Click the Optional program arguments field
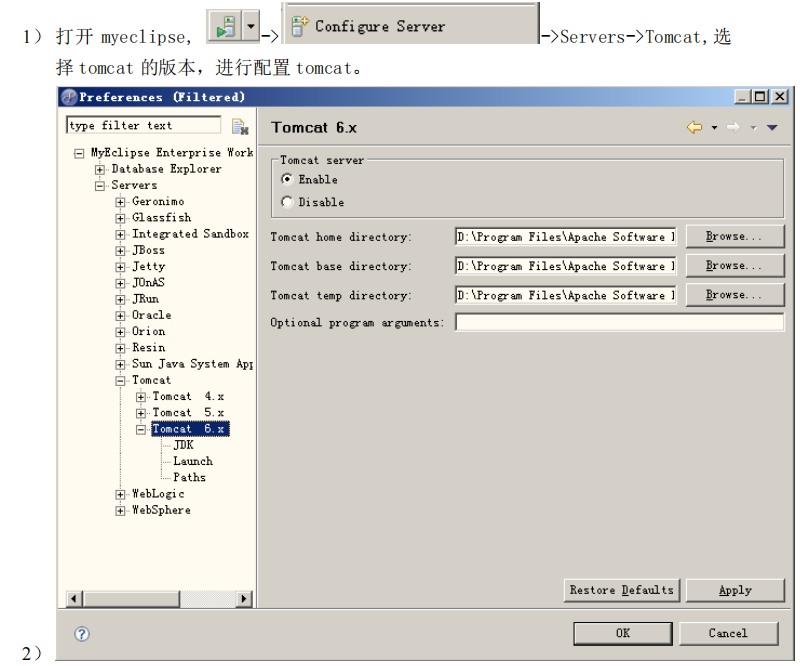This screenshot has height=666, width=803. tap(619, 322)
